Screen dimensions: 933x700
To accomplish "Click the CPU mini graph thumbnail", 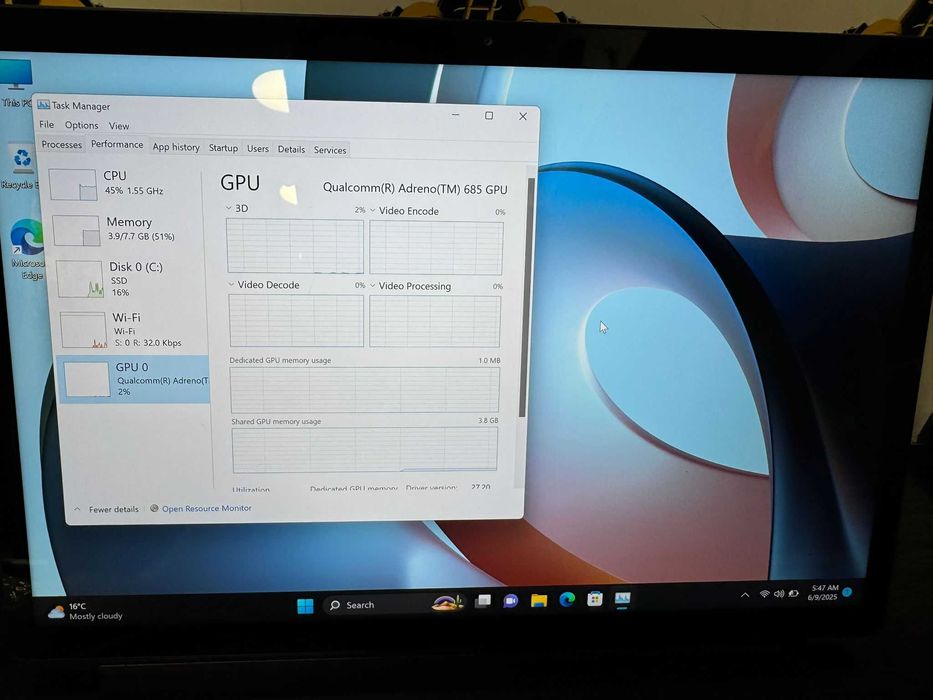I will [x=73, y=185].
